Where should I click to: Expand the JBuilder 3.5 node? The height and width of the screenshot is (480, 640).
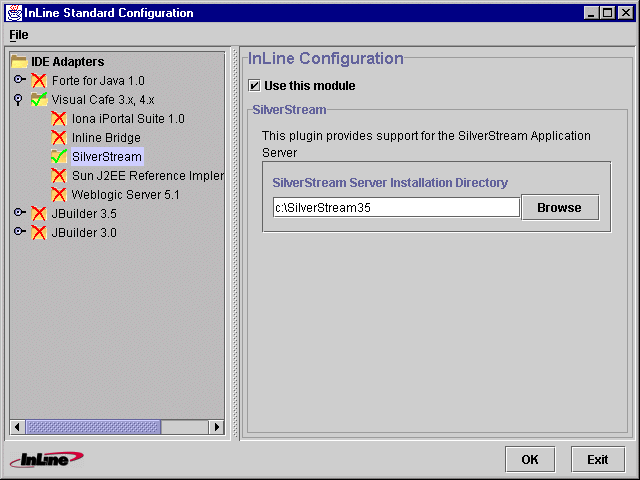(x=19, y=212)
